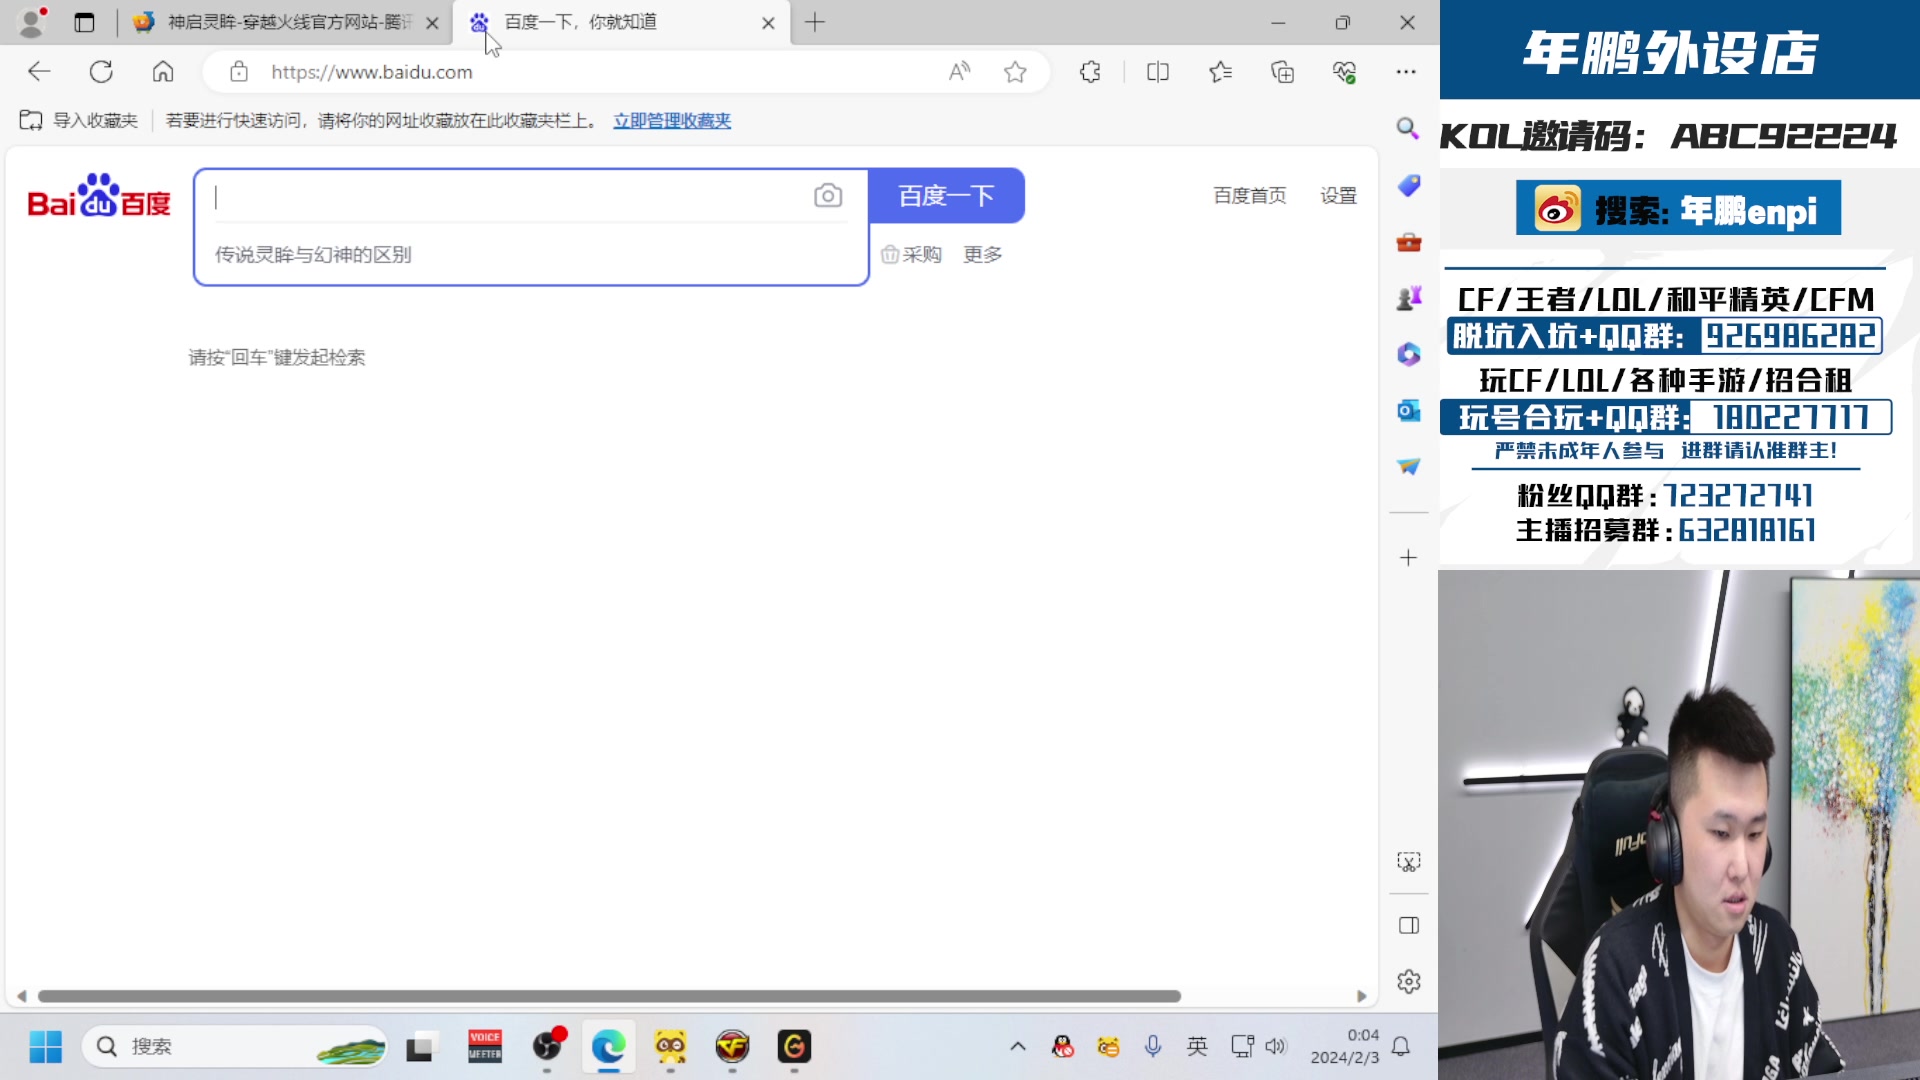This screenshot has height=1080, width=1920.
Task: Open the 采购 link
Action: (911, 254)
